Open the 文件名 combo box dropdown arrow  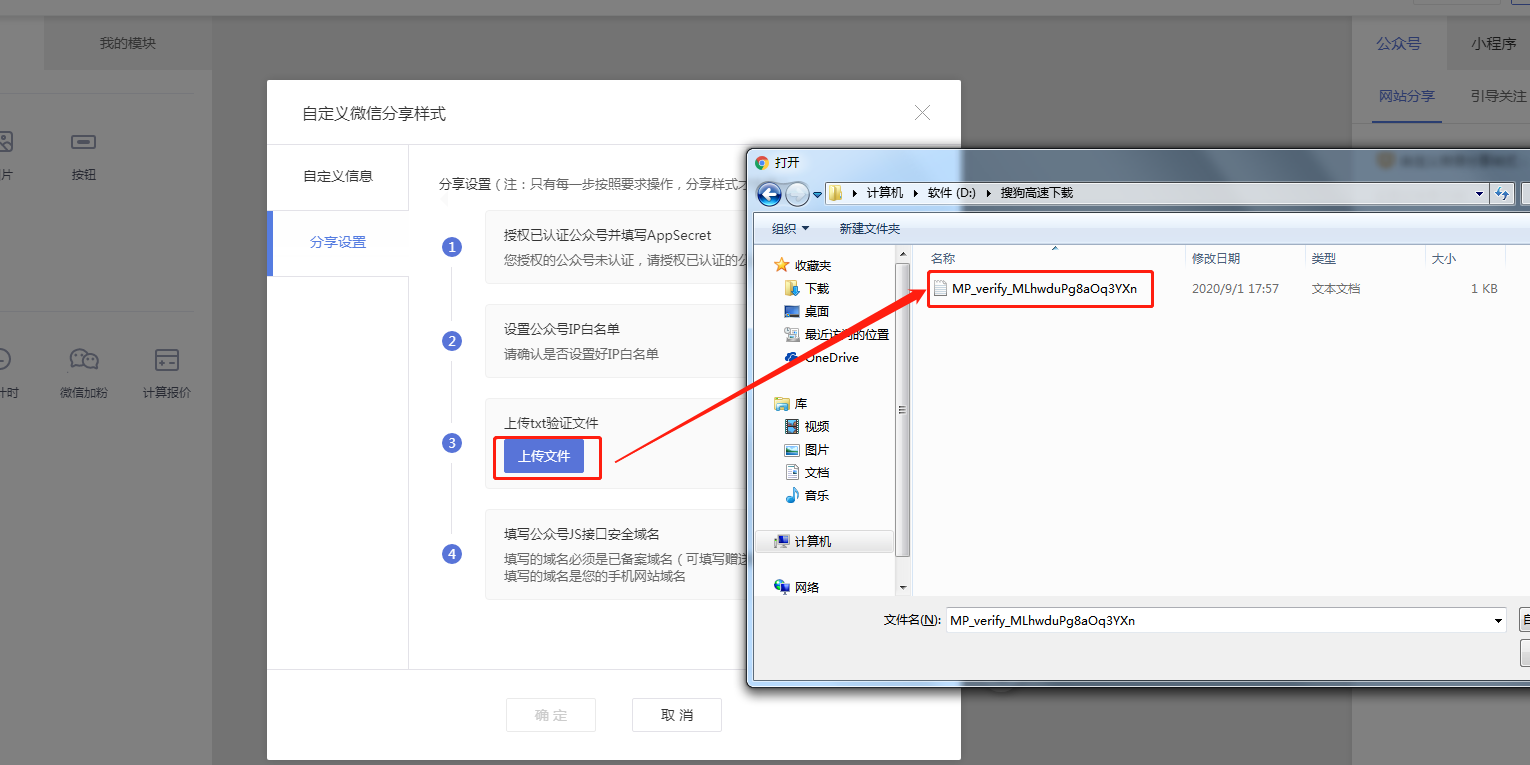coord(1498,620)
